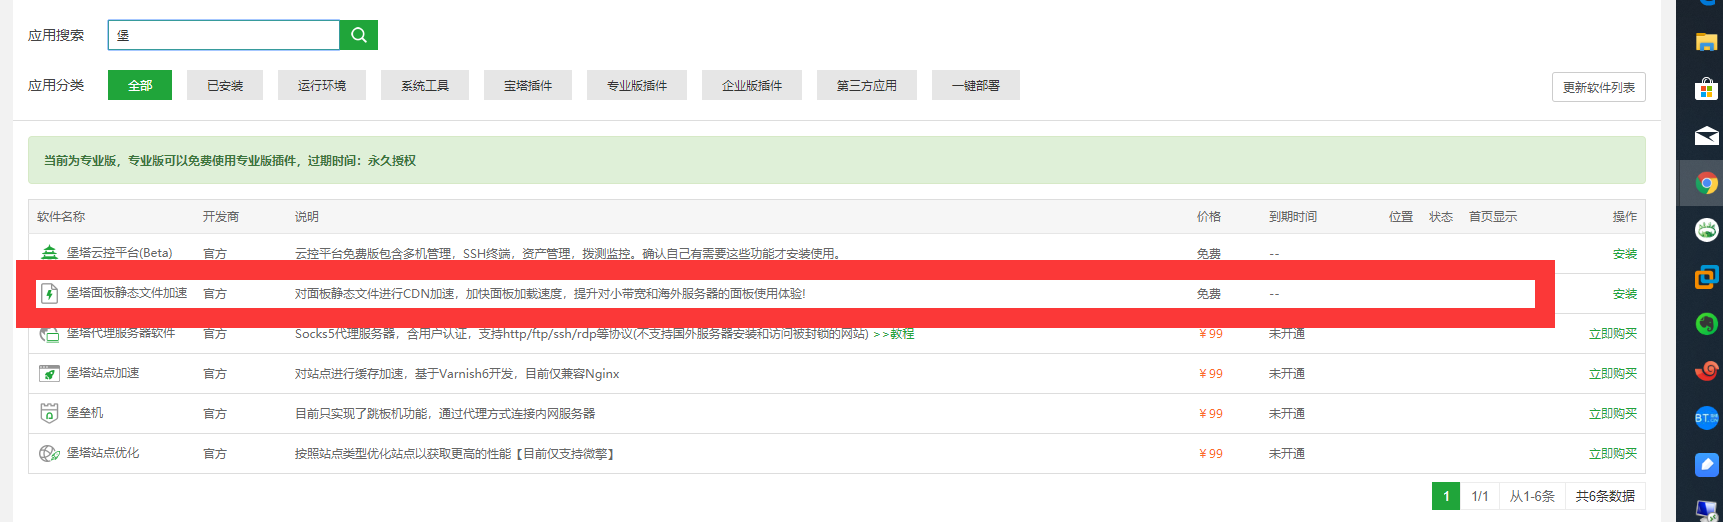Open Evernote in taskbar
This screenshot has height=522, width=1723.
(x=1707, y=324)
